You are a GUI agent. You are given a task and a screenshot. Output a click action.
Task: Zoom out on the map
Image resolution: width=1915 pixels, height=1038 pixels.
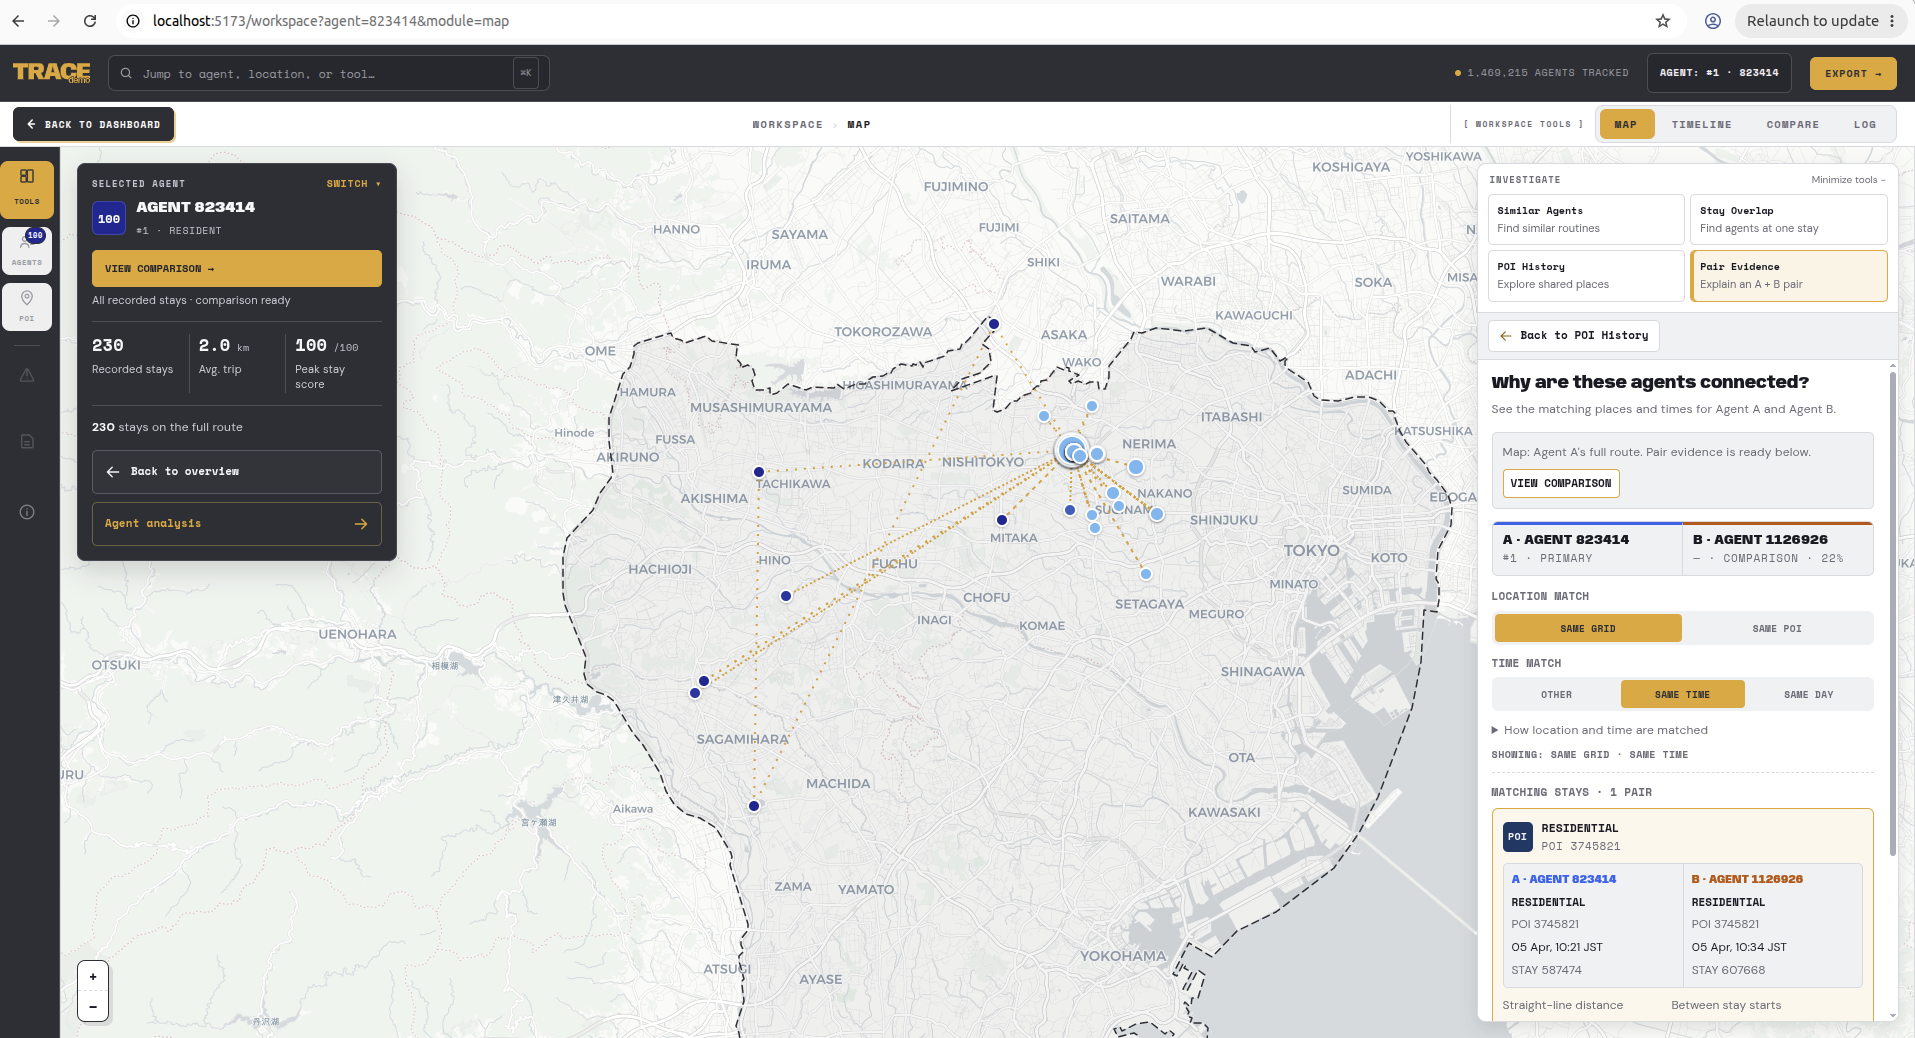[93, 1007]
